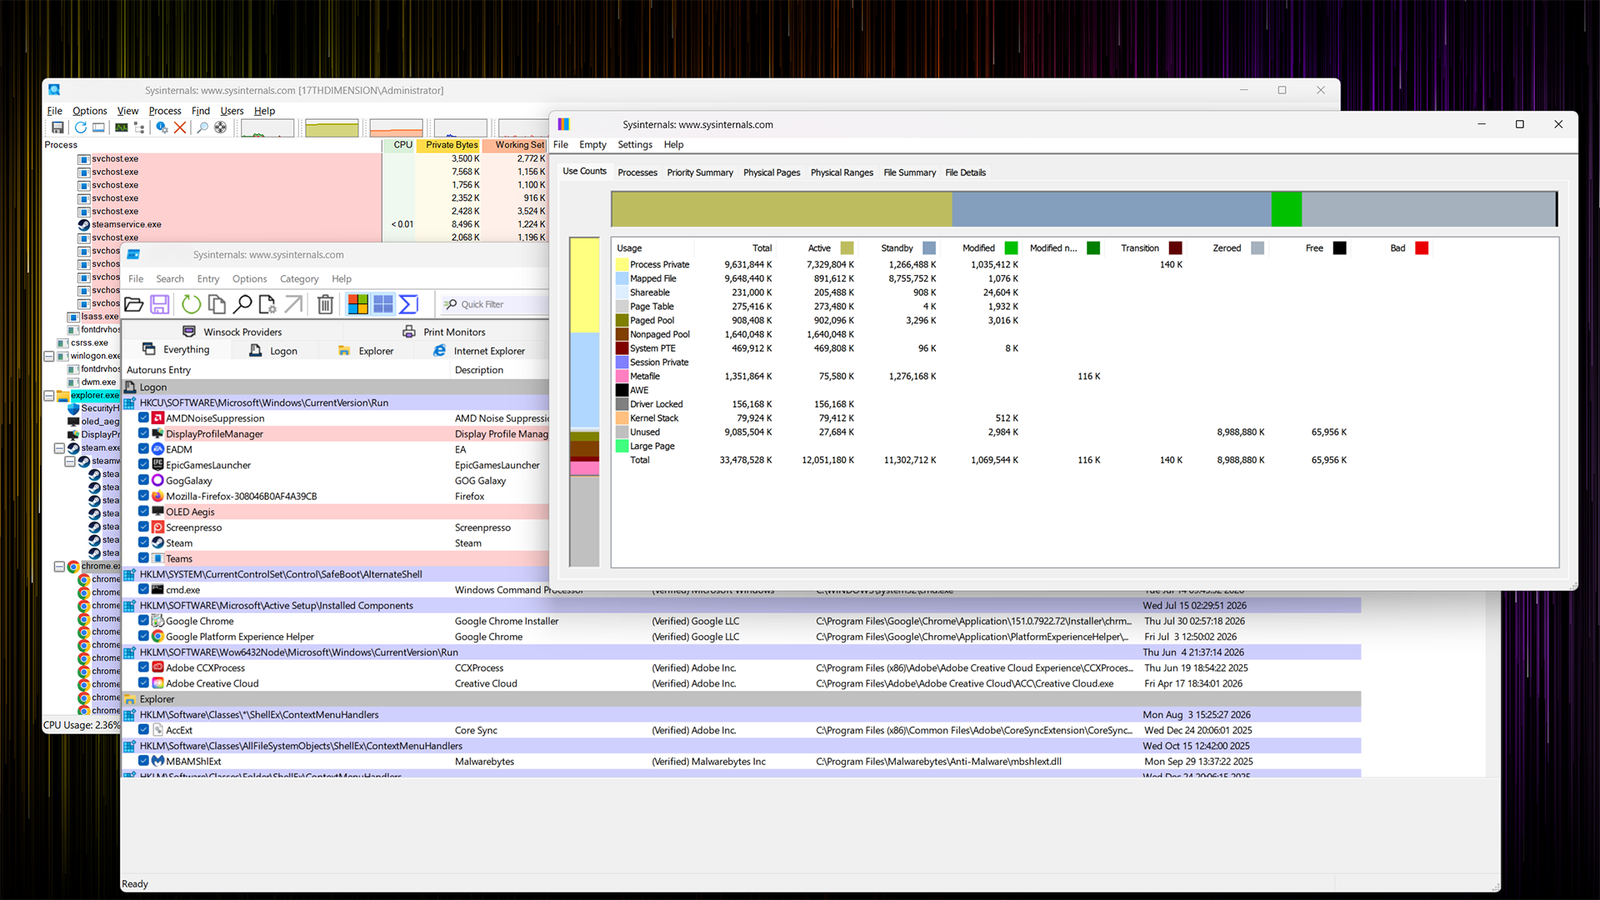Screen dimensions: 1600x900
Task: Open the Category menu in Autoruns
Action: click(299, 279)
